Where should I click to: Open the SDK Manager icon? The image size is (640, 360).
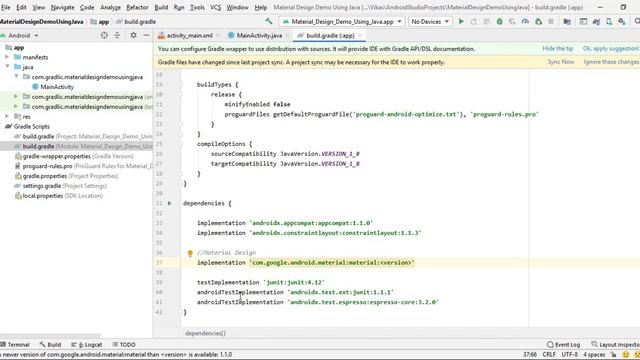(x=622, y=21)
